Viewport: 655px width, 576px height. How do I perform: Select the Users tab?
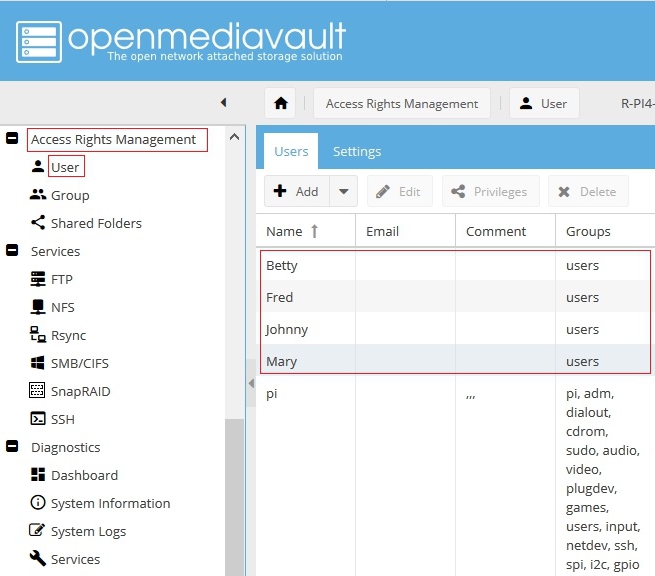point(291,152)
